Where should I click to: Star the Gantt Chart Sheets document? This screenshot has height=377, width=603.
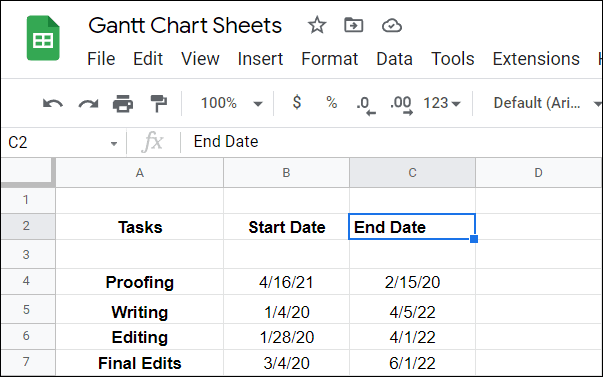point(317,25)
